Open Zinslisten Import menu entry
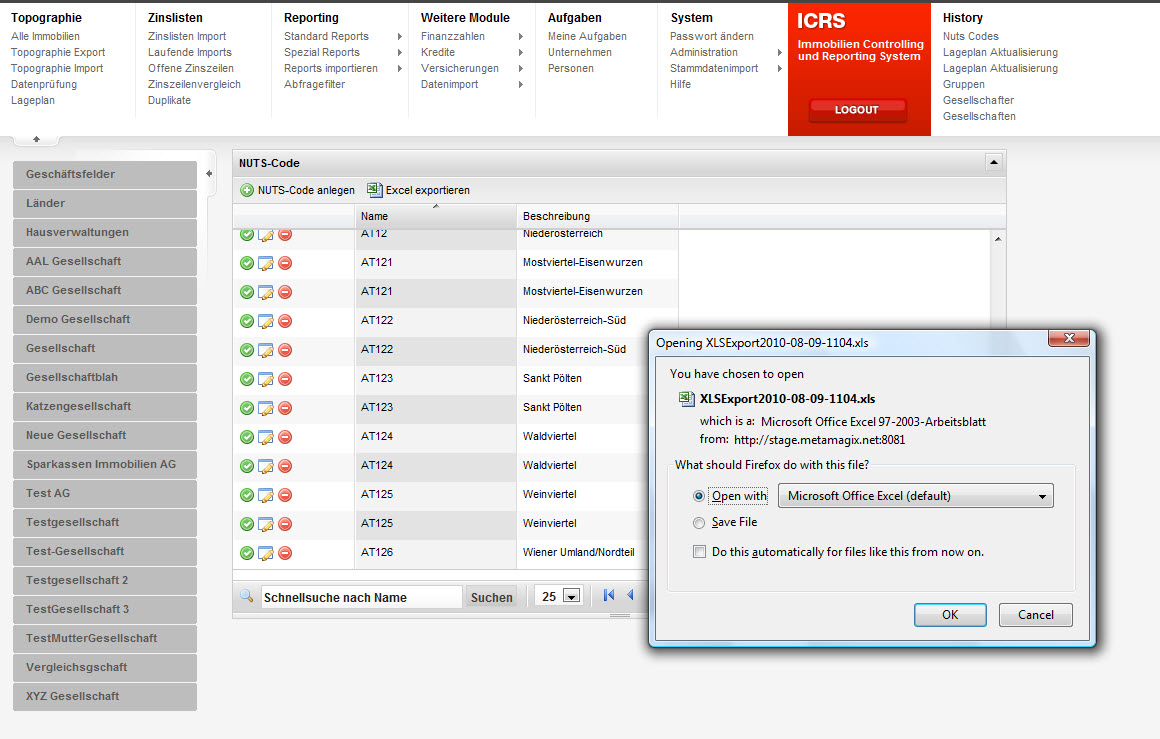 (x=187, y=36)
